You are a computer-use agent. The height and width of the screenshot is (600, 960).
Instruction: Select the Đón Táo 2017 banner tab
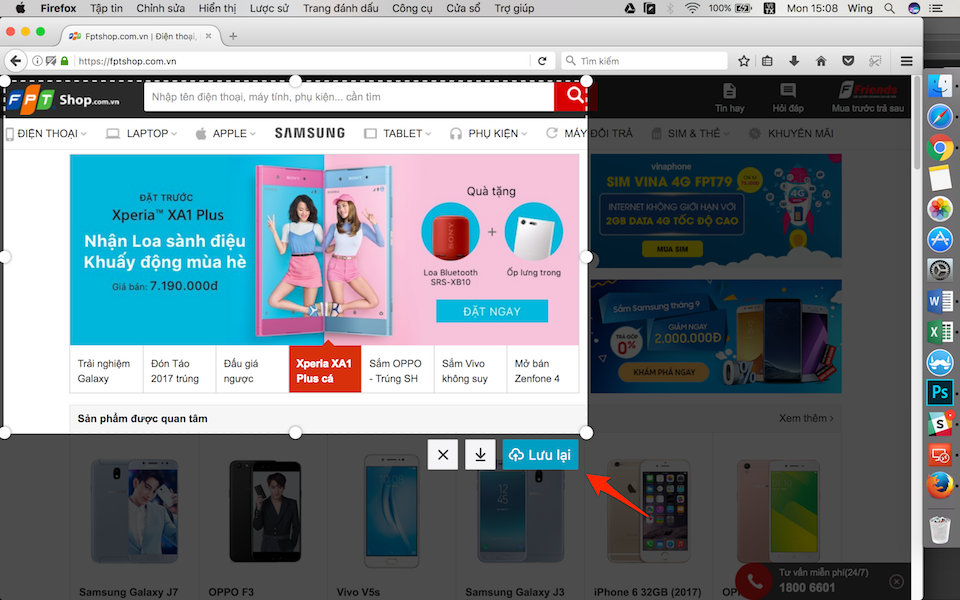click(x=179, y=370)
